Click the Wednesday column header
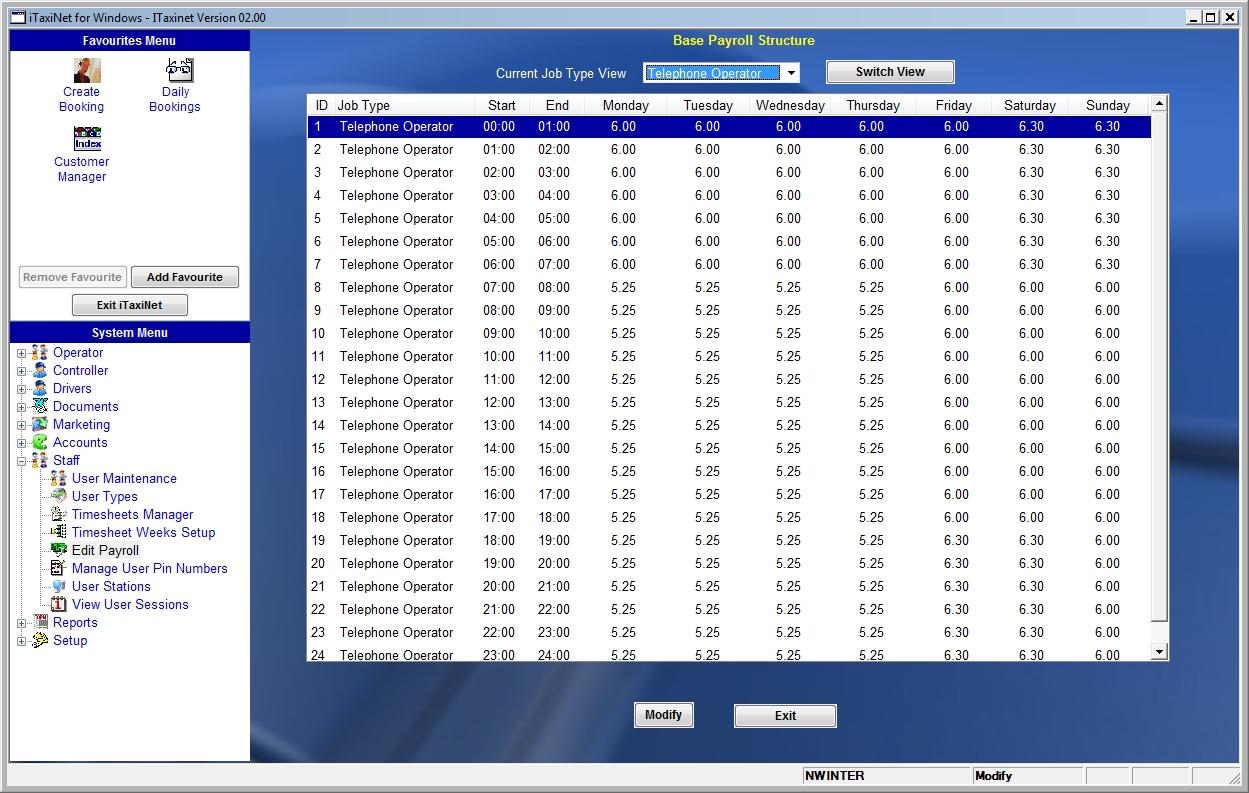Image resolution: width=1249 pixels, height=793 pixels. (790, 105)
